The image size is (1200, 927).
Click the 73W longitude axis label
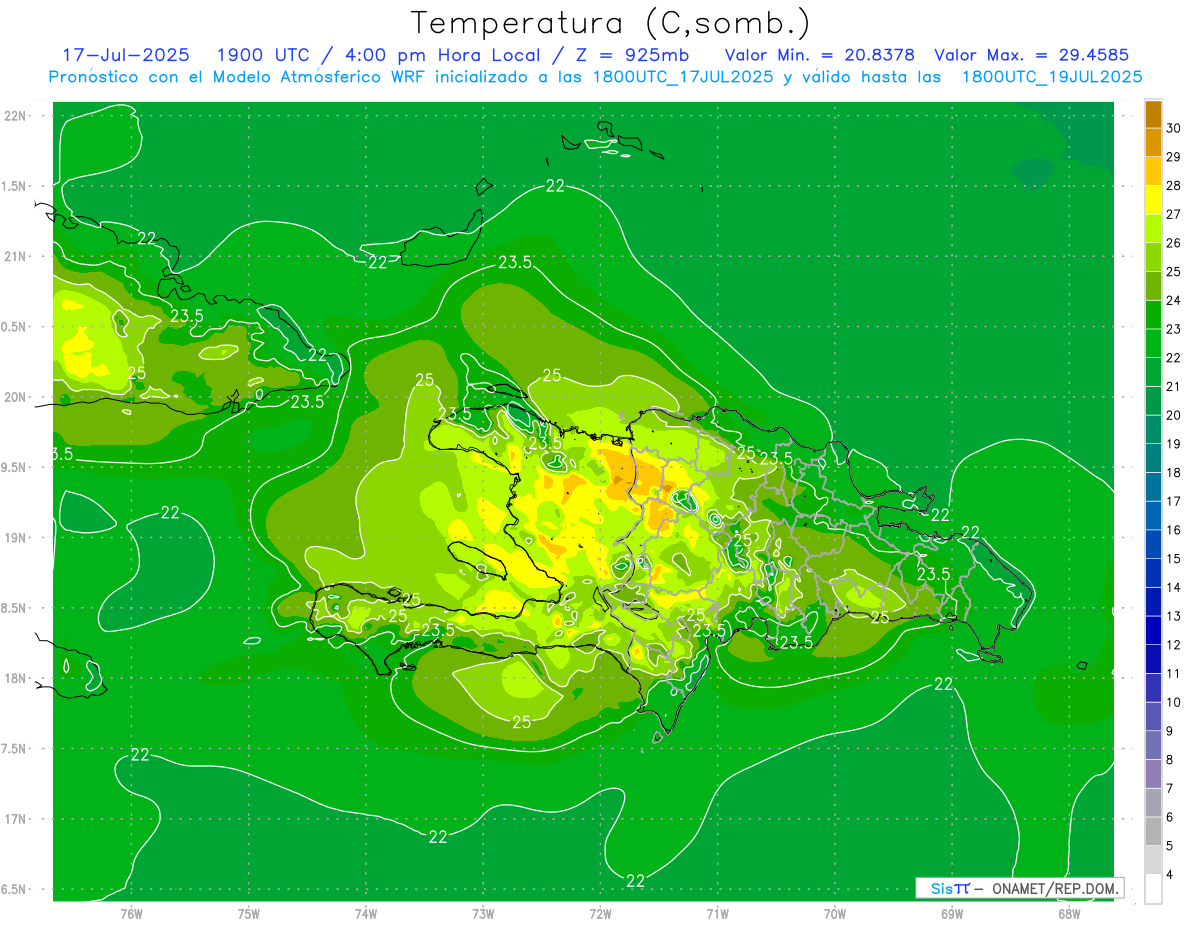pos(483,914)
